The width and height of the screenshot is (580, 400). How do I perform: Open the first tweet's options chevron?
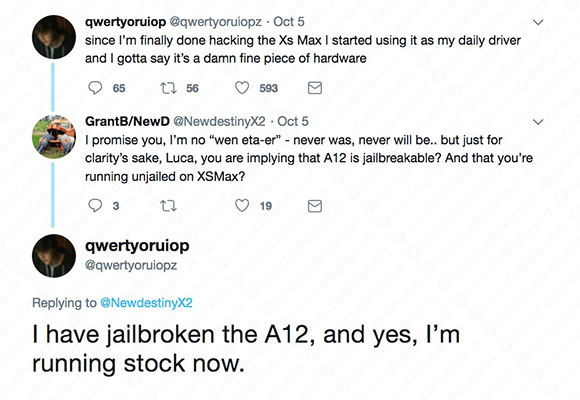(538, 22)
